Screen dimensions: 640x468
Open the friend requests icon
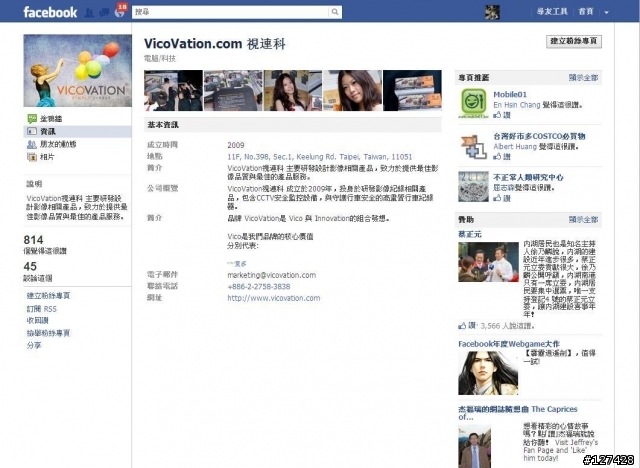pos(89,13)
